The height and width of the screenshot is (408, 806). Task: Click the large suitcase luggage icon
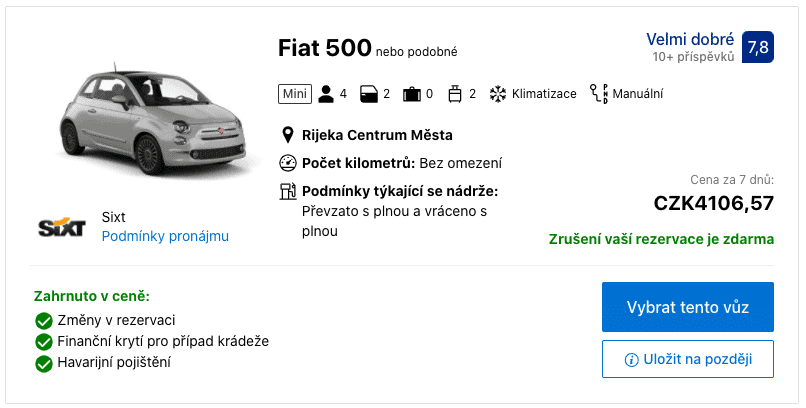pyautogui.click(x=412, y=95)
